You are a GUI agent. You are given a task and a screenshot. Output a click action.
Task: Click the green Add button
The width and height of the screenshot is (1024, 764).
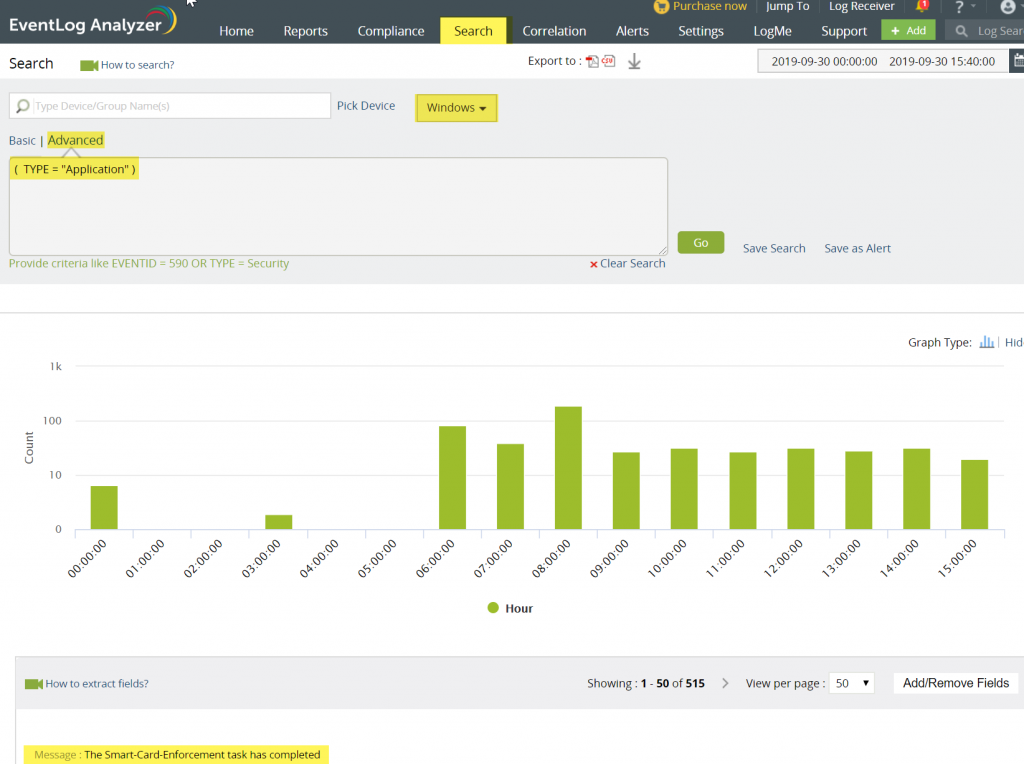908,30
